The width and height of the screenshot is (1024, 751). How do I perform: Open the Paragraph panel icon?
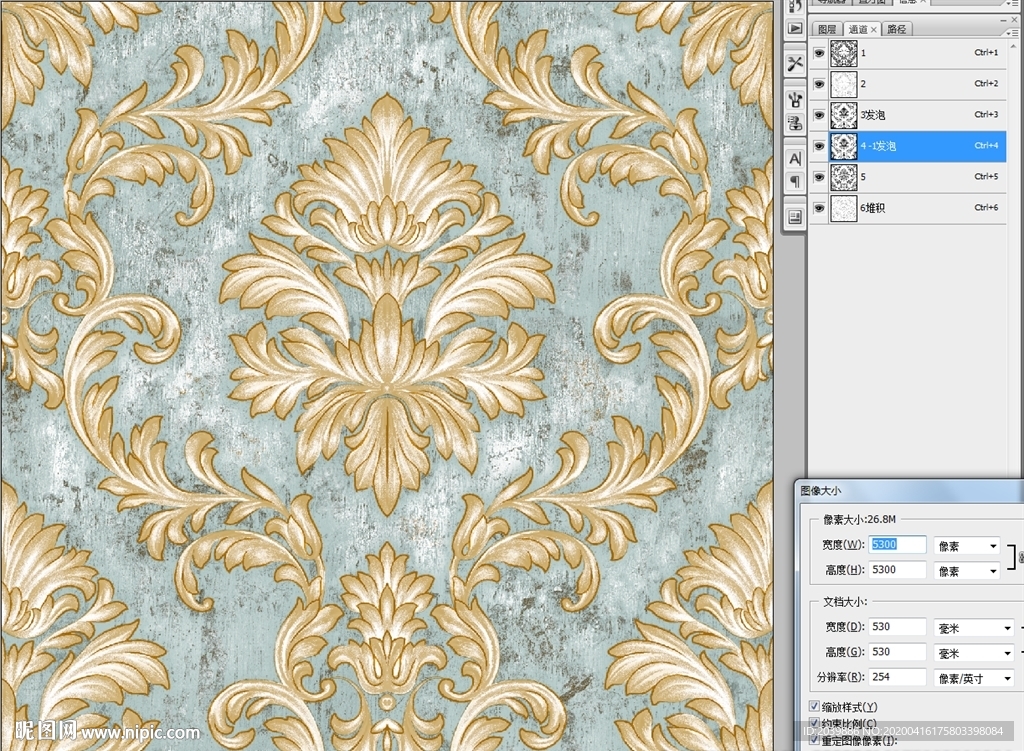pos(795,182)
